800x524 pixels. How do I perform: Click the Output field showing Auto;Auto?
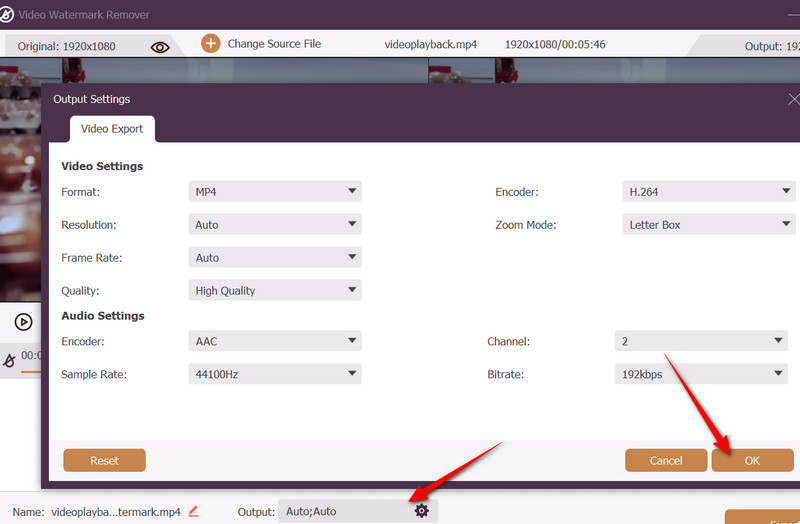pyautogui.click(x=345, y=511)
